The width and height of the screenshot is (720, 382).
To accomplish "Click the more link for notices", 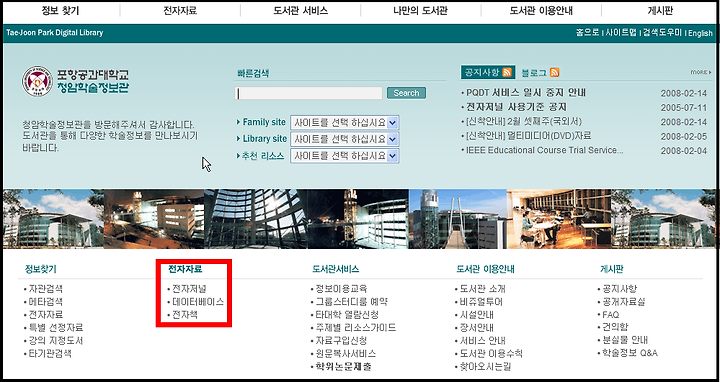I will [x=701, y=72].
